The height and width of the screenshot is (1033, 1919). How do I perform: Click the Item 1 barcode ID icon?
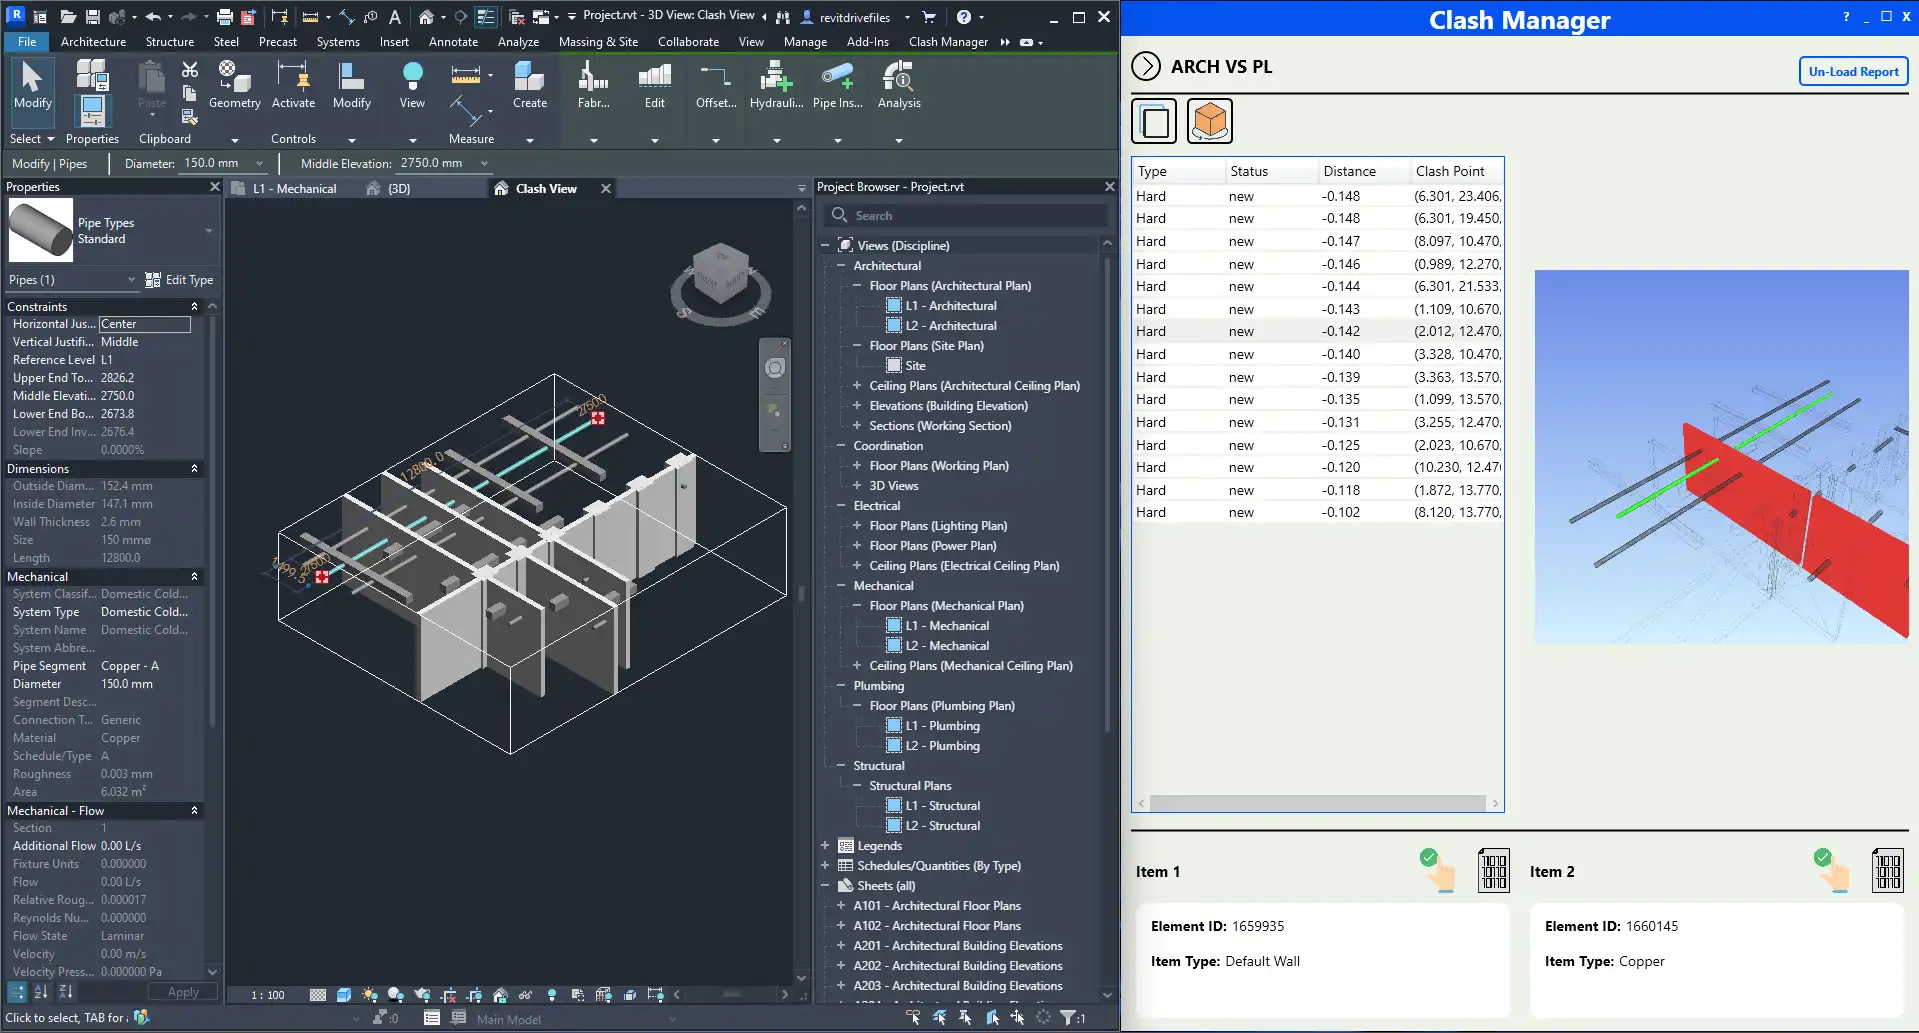coord(1493,870)
